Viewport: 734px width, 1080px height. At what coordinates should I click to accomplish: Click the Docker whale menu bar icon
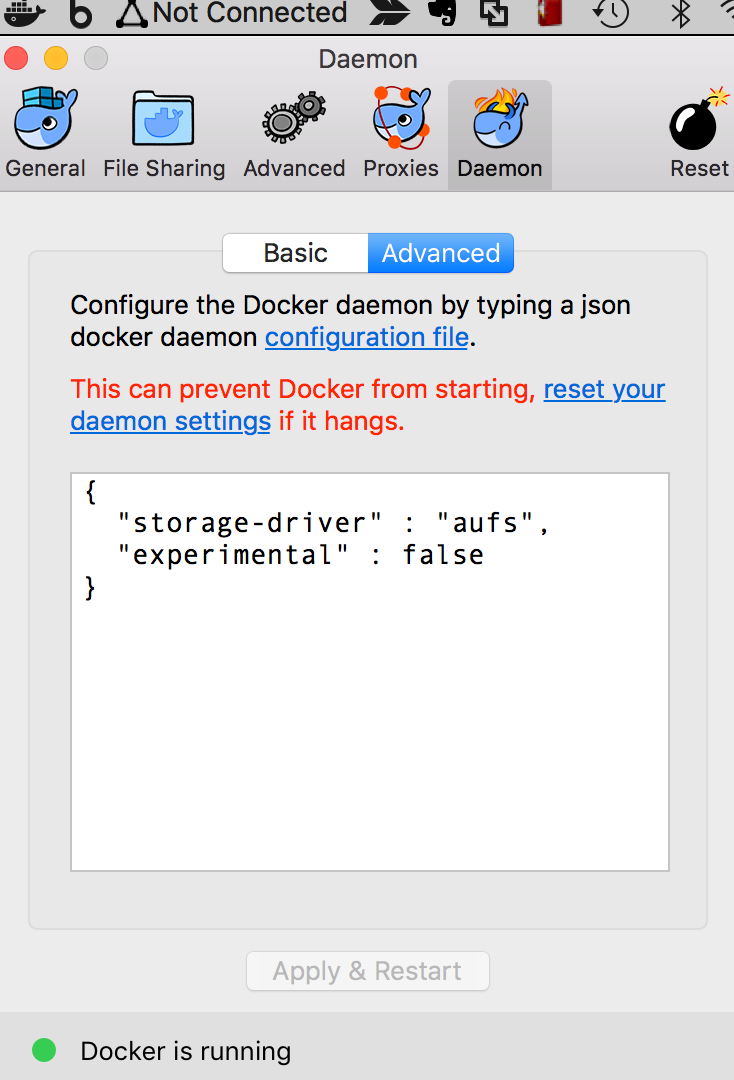tap(25, 14)
